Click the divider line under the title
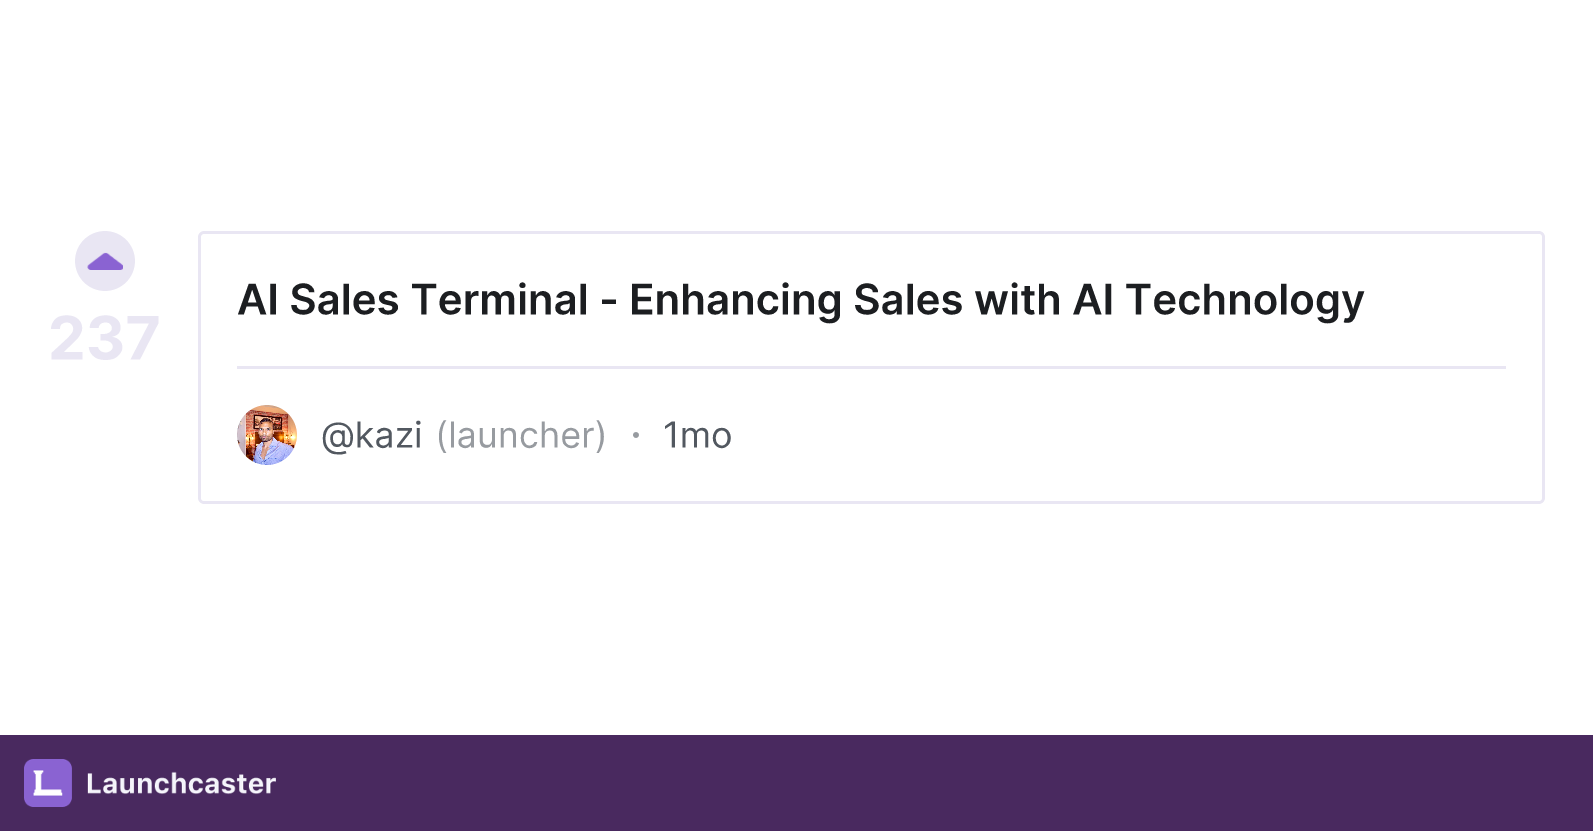Image resolution: width=1593 pixels, height=831 pixels. click(871, 367)
